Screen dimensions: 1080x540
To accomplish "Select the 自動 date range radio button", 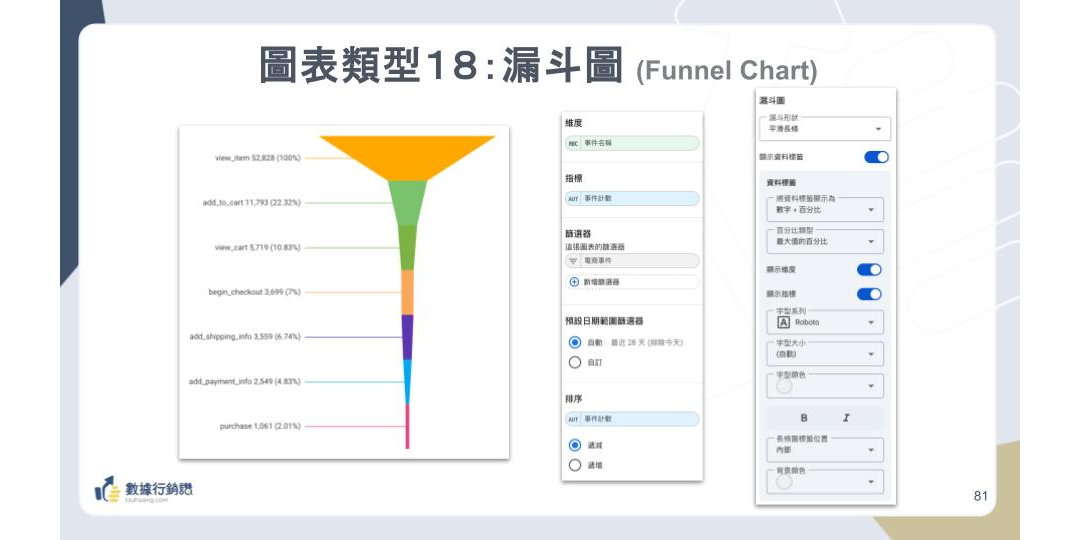I will (x=575, y=342).
